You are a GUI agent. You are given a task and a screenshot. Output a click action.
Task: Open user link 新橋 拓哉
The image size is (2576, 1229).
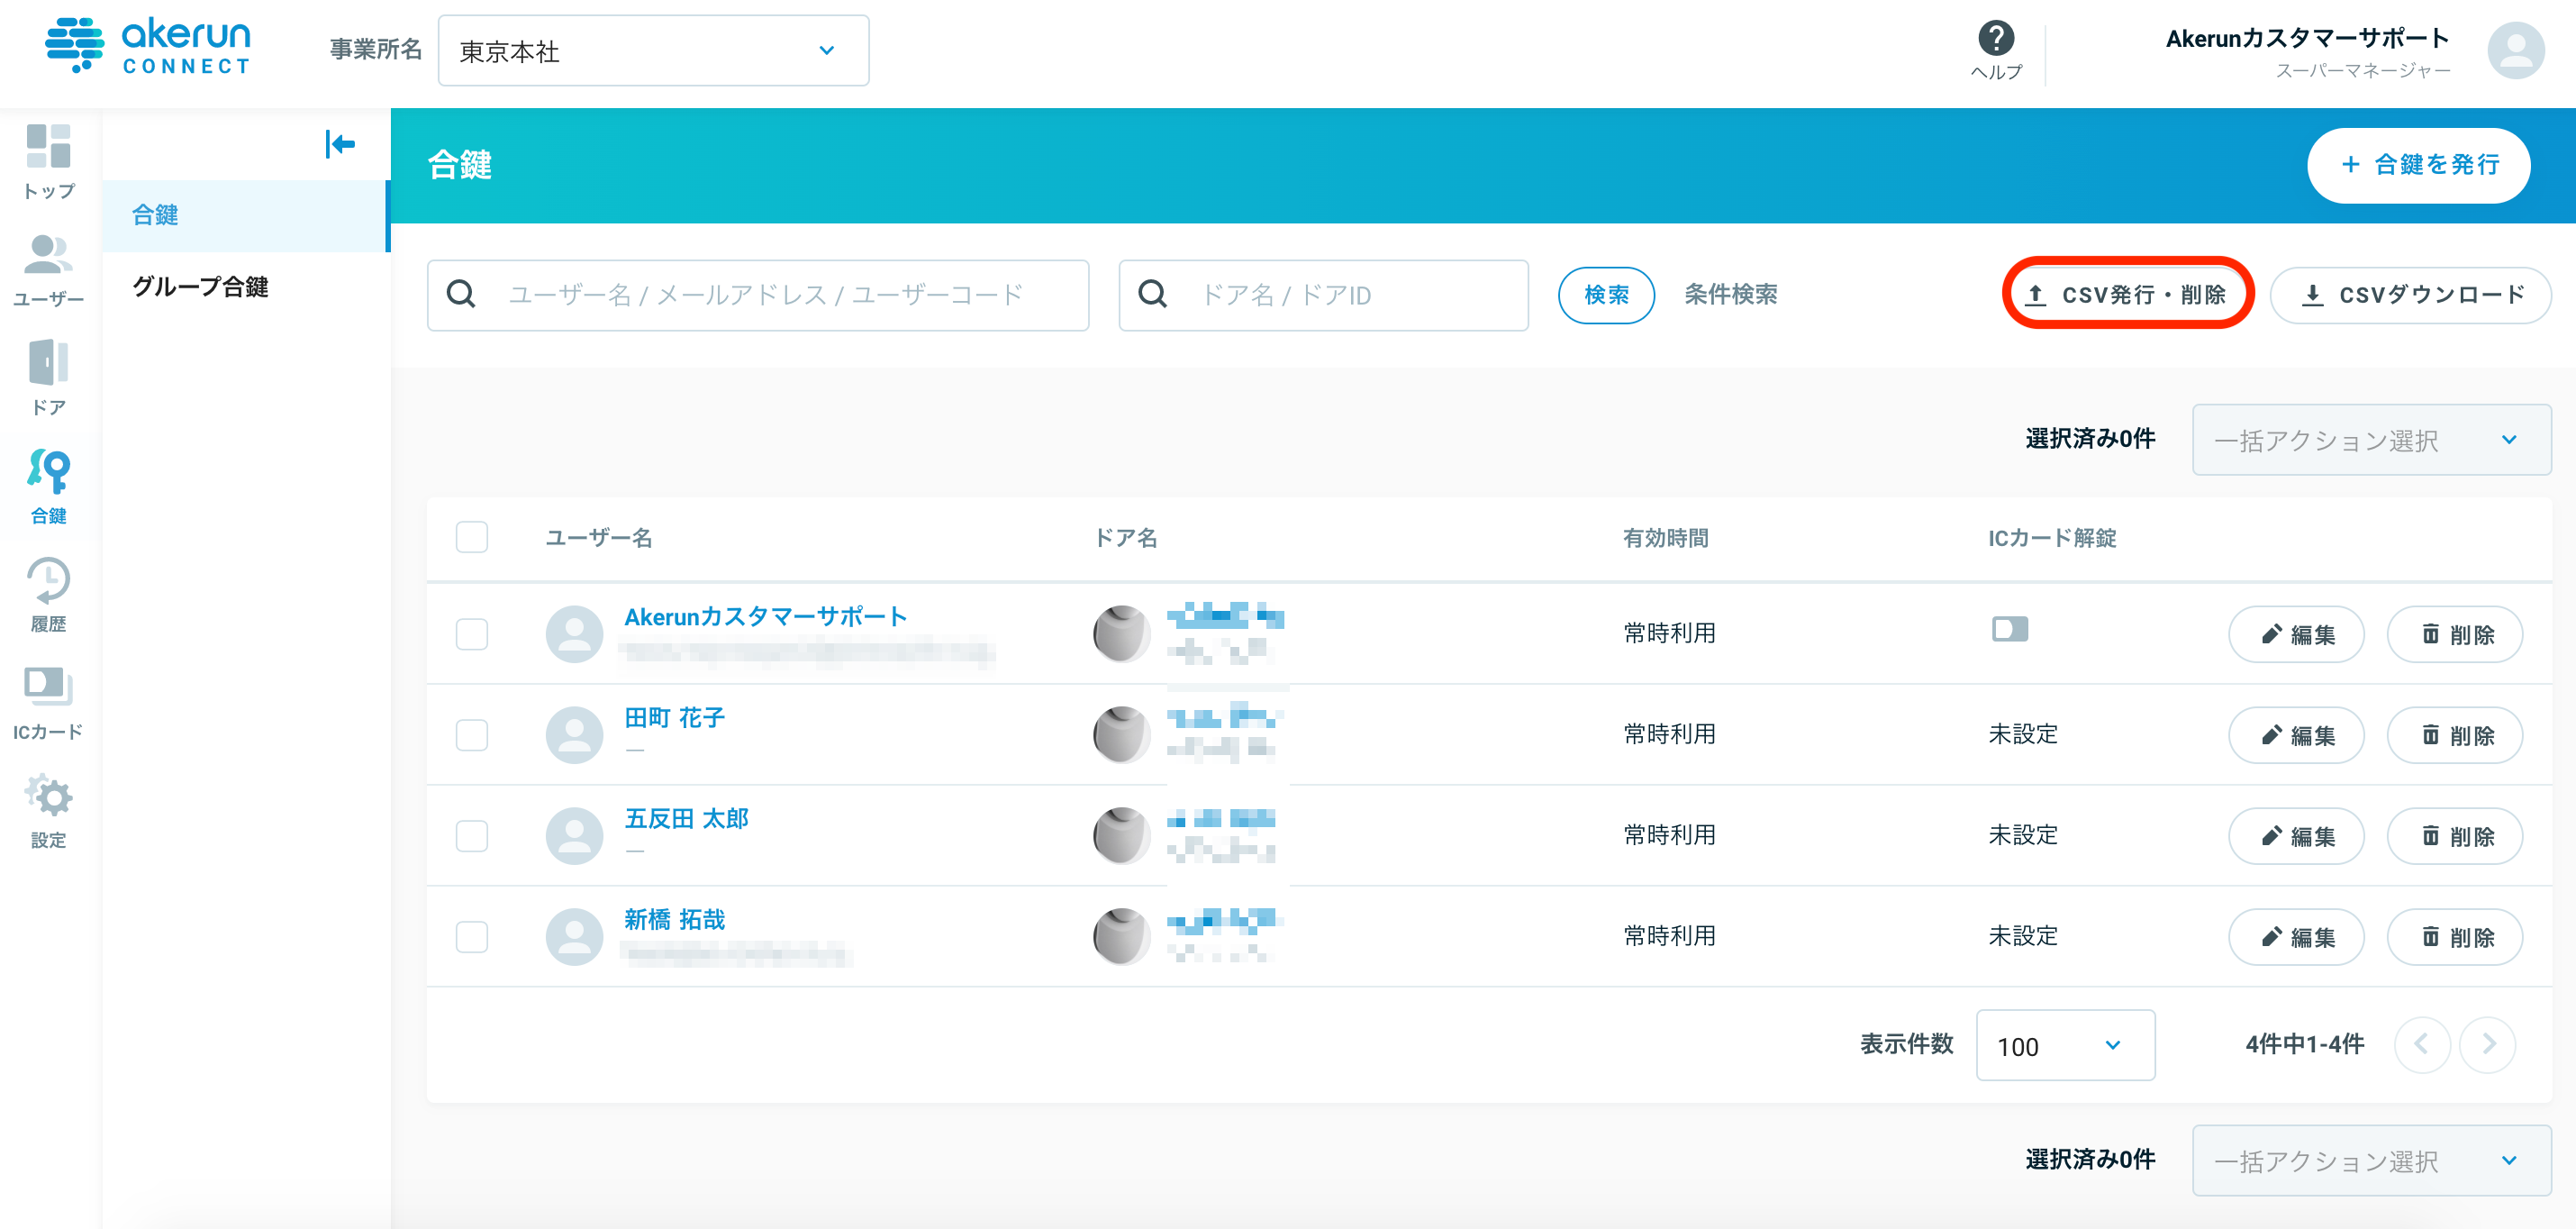tap(674, 920)
